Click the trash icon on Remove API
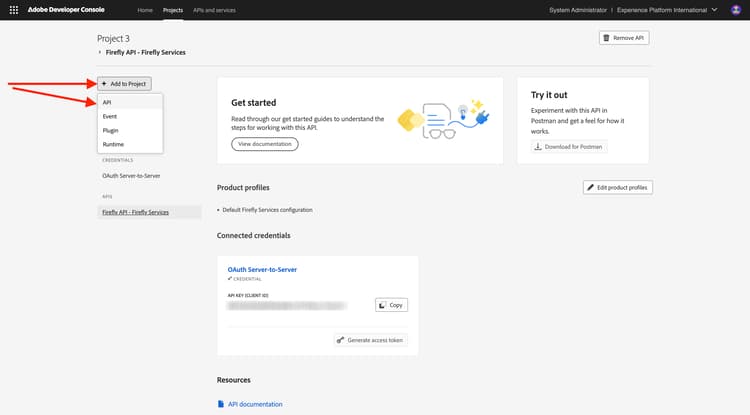The image size is (750, 415). pos(606,37)
